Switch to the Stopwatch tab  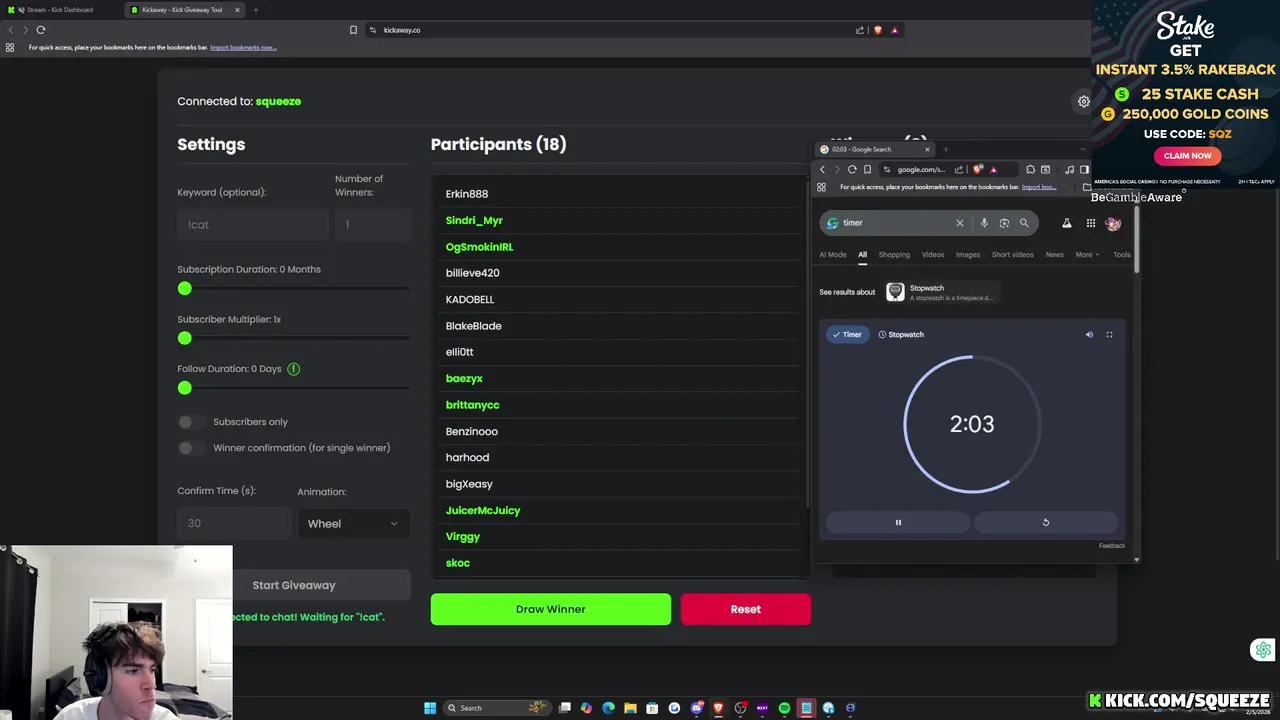(900, 335)
